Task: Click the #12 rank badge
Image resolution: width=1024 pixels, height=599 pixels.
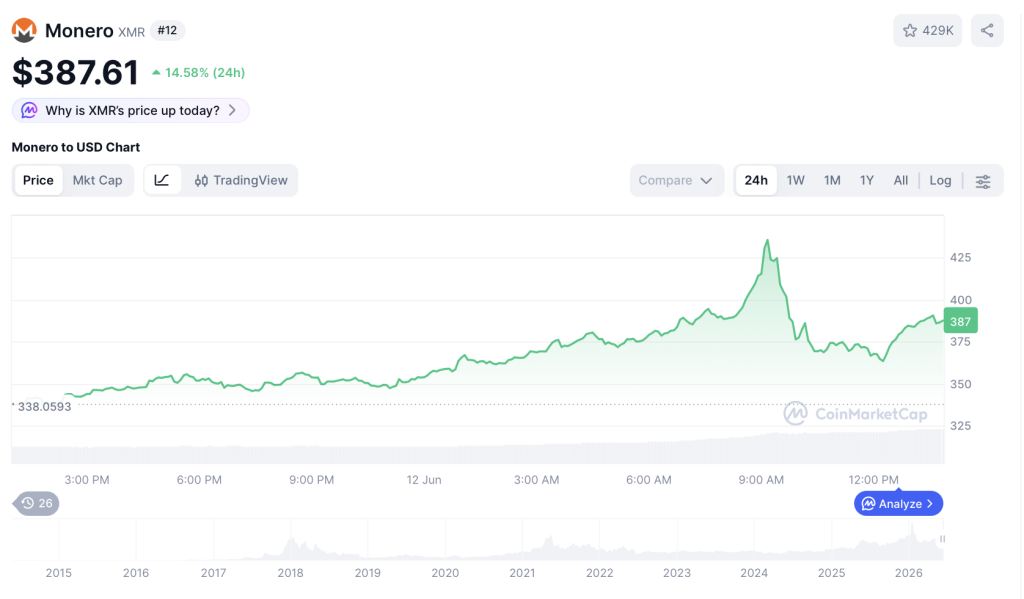Action: coord(167,31)
